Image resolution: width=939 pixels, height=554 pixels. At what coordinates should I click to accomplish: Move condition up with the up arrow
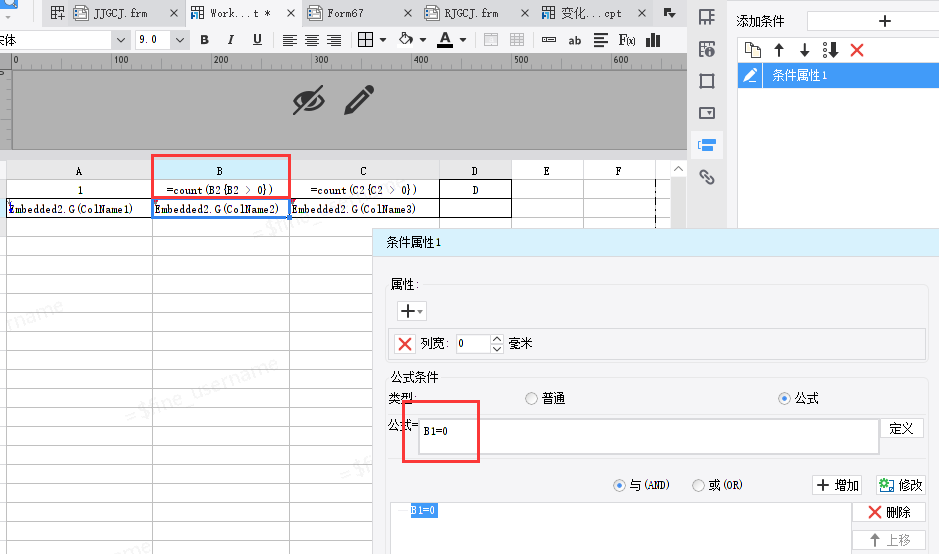pos(779,50)
